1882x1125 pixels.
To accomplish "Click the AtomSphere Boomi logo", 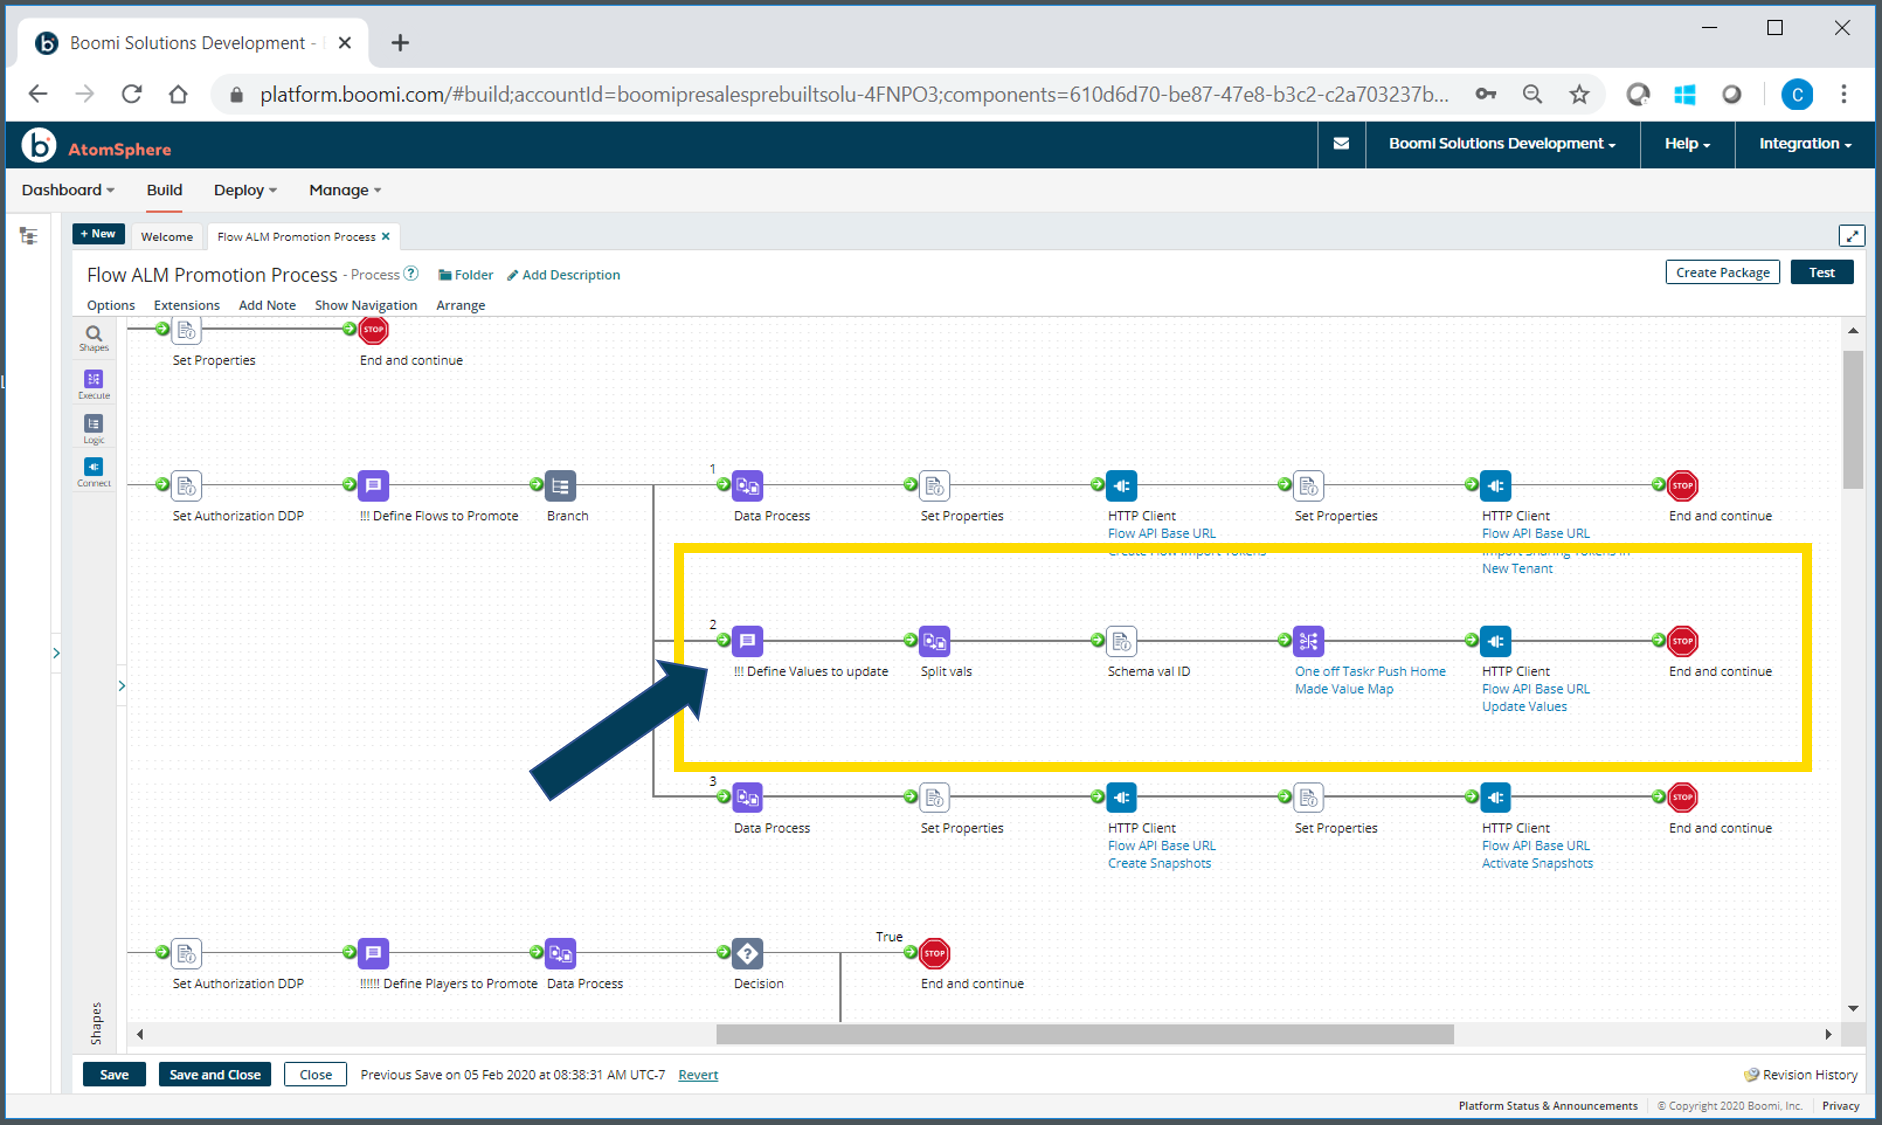I will pyautogui.click(x=38, y=146).
